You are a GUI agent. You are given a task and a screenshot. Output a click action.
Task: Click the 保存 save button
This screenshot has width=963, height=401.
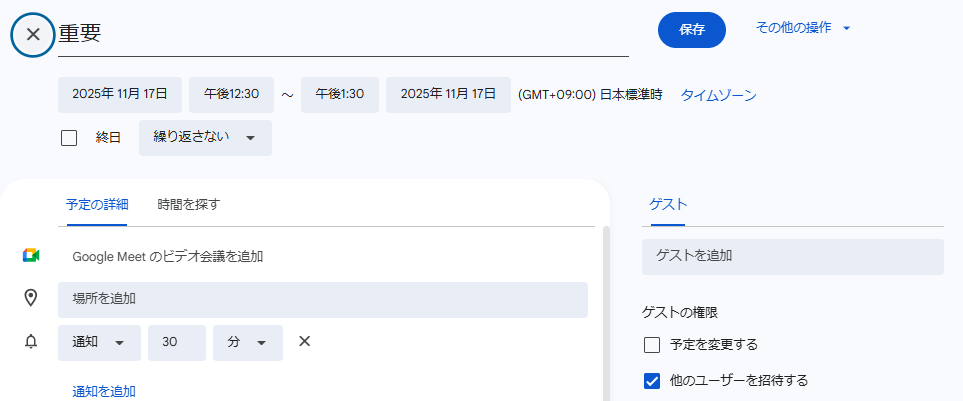click(x=692, y=30)
